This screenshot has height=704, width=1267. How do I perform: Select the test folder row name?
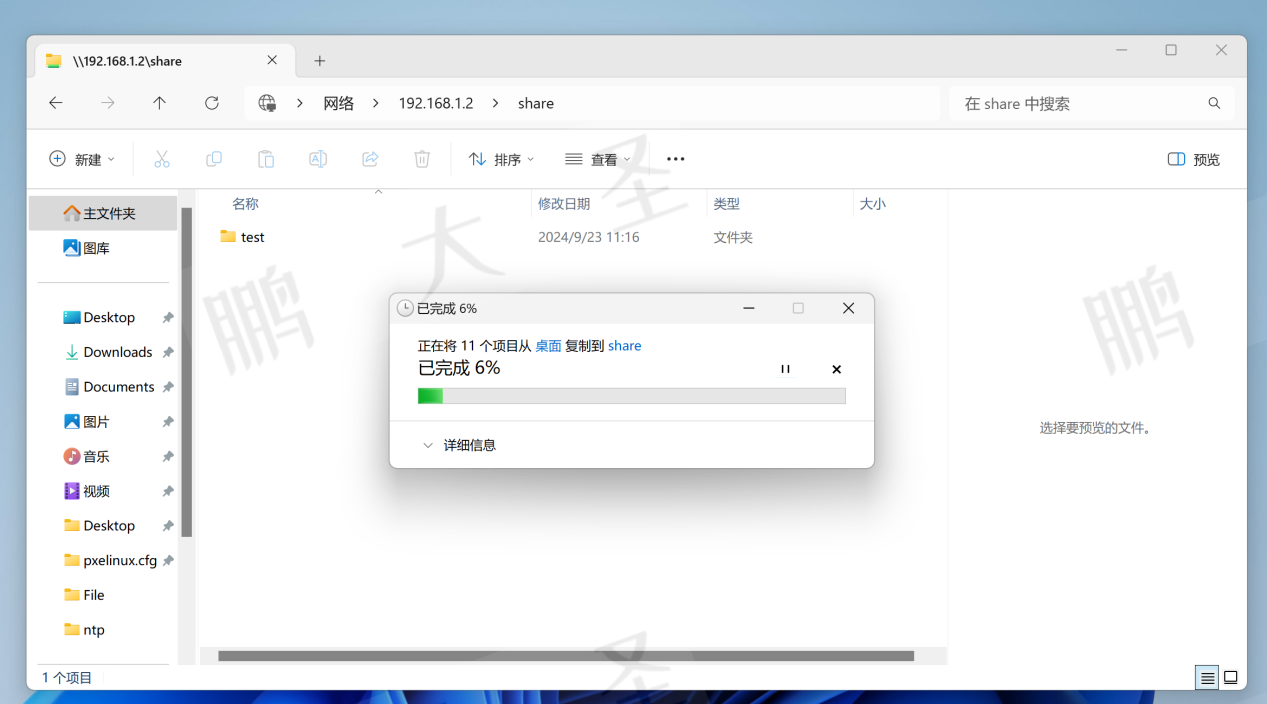click(253, 237)
